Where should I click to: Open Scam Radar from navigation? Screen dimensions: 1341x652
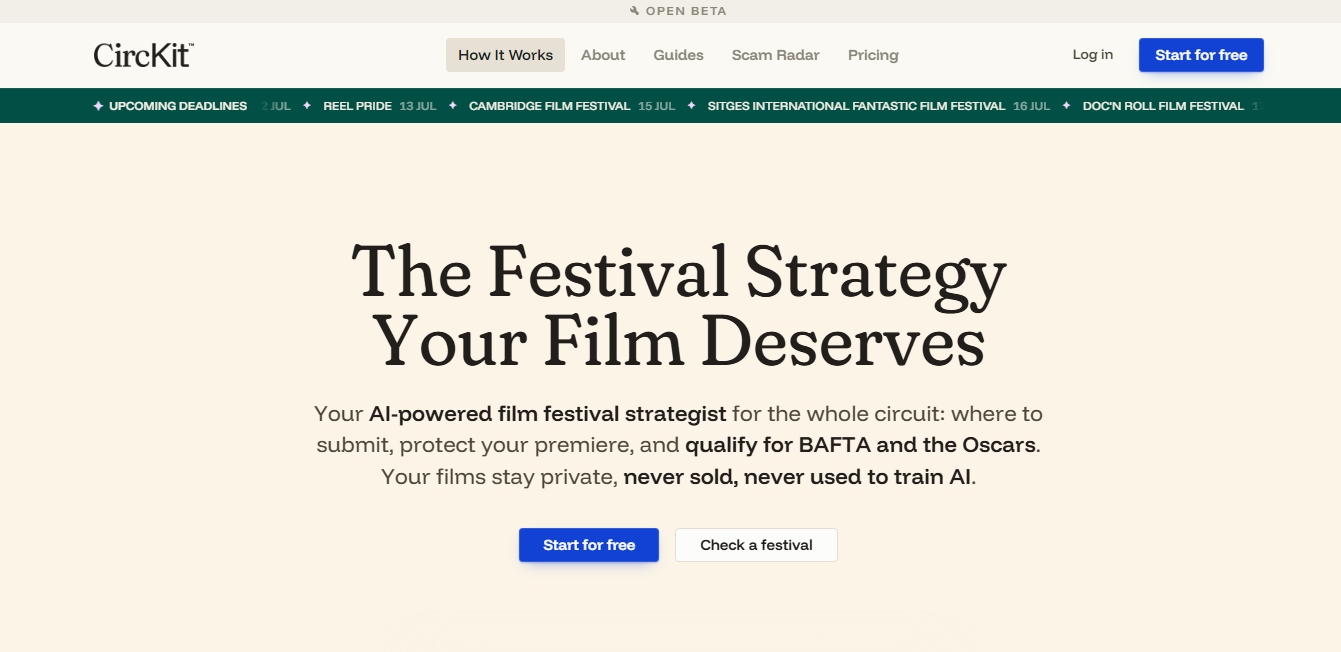776,55
